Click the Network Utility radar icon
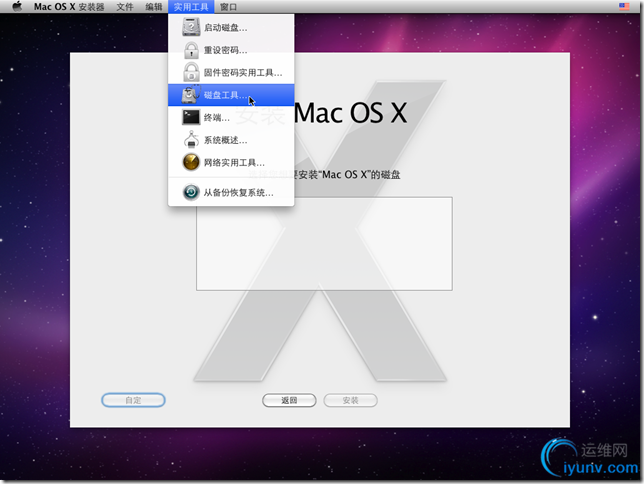The height and width of the screenshot is (484, 644). tap(191, 162)
